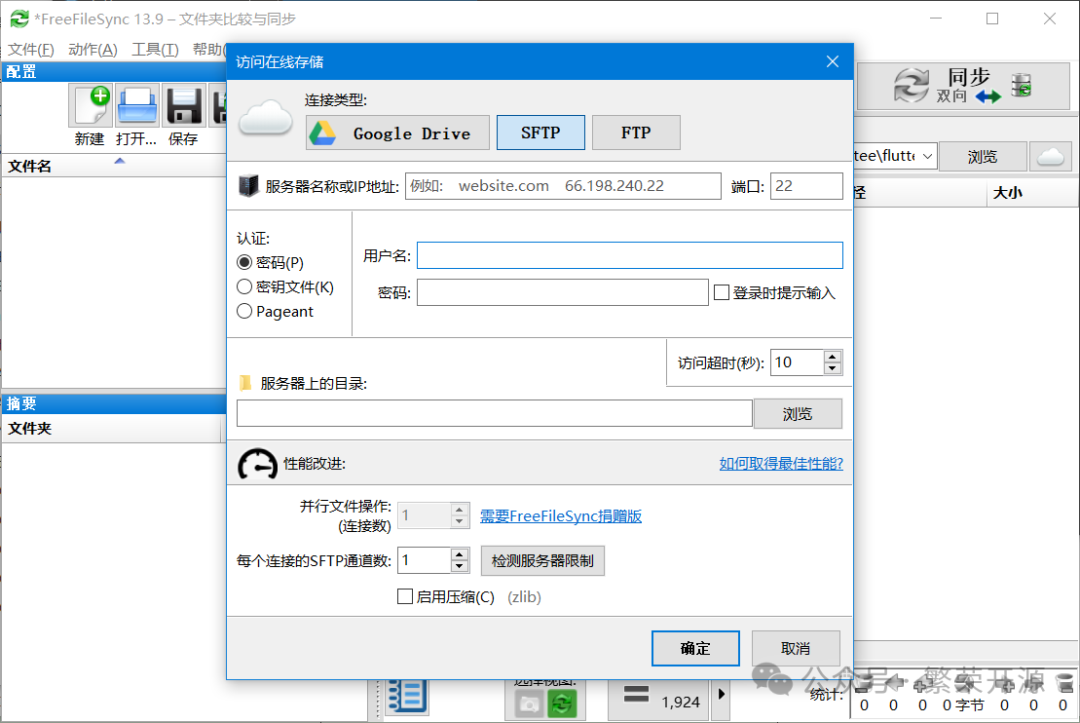Show the log panel with the list icon
This screenshot has width=1080, height=723.
coord(406,696)
